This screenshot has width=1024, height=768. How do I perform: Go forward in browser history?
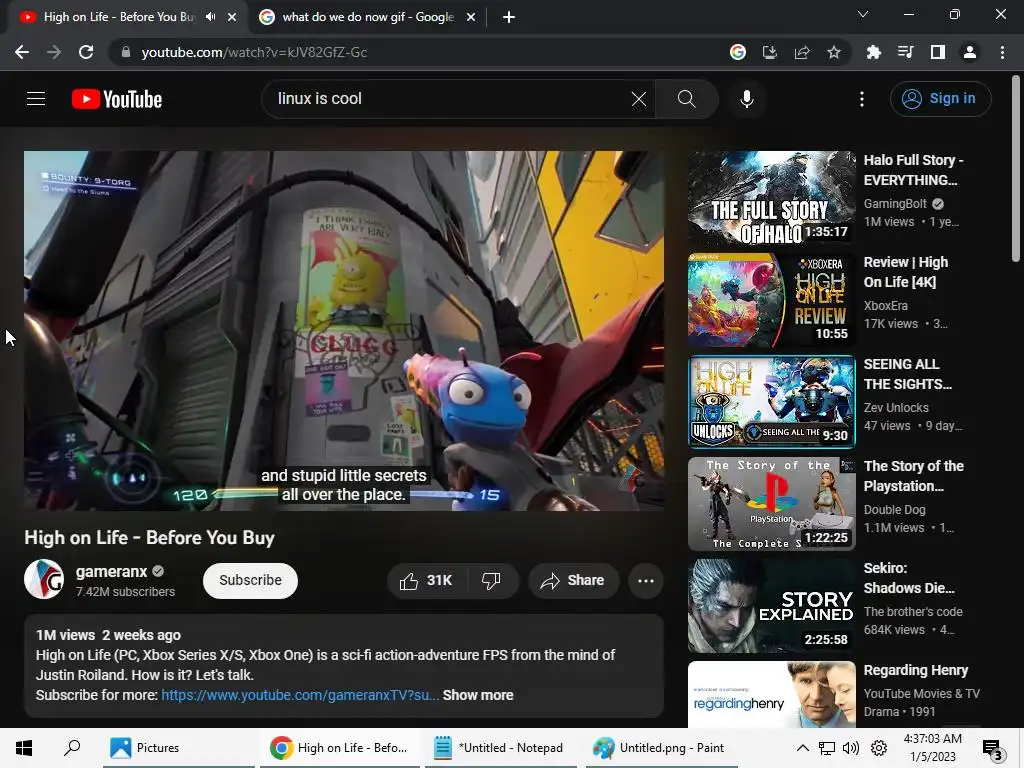pyautogui.click(x=54, y=52)
